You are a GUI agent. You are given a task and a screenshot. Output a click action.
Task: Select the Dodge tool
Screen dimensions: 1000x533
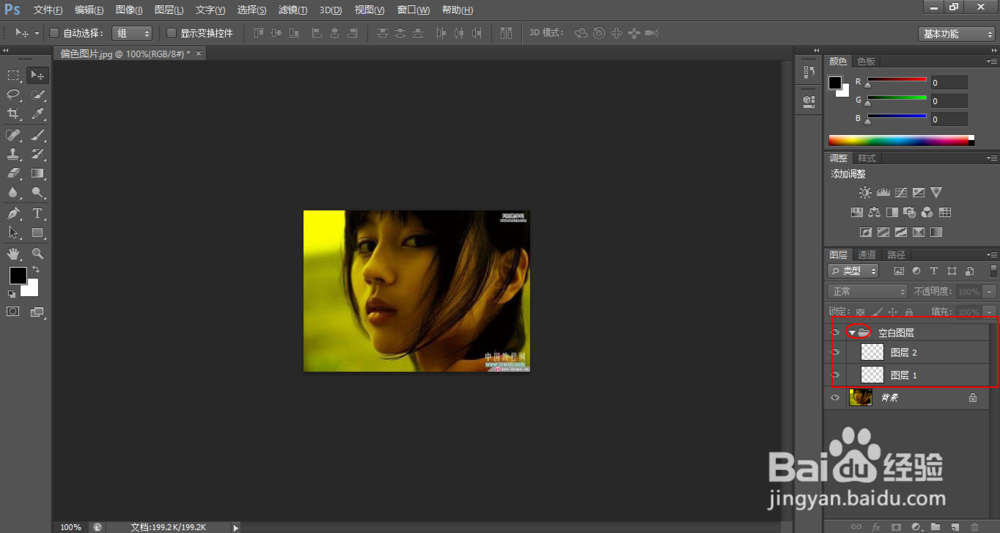(x=37, y=192)
